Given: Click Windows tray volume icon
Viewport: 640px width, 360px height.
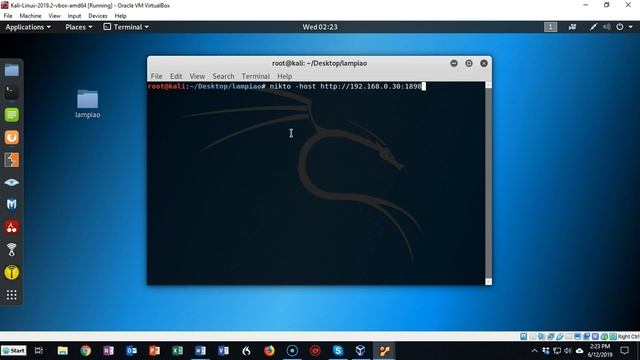Looking at the screenshot, I should [x=568, y=351].
